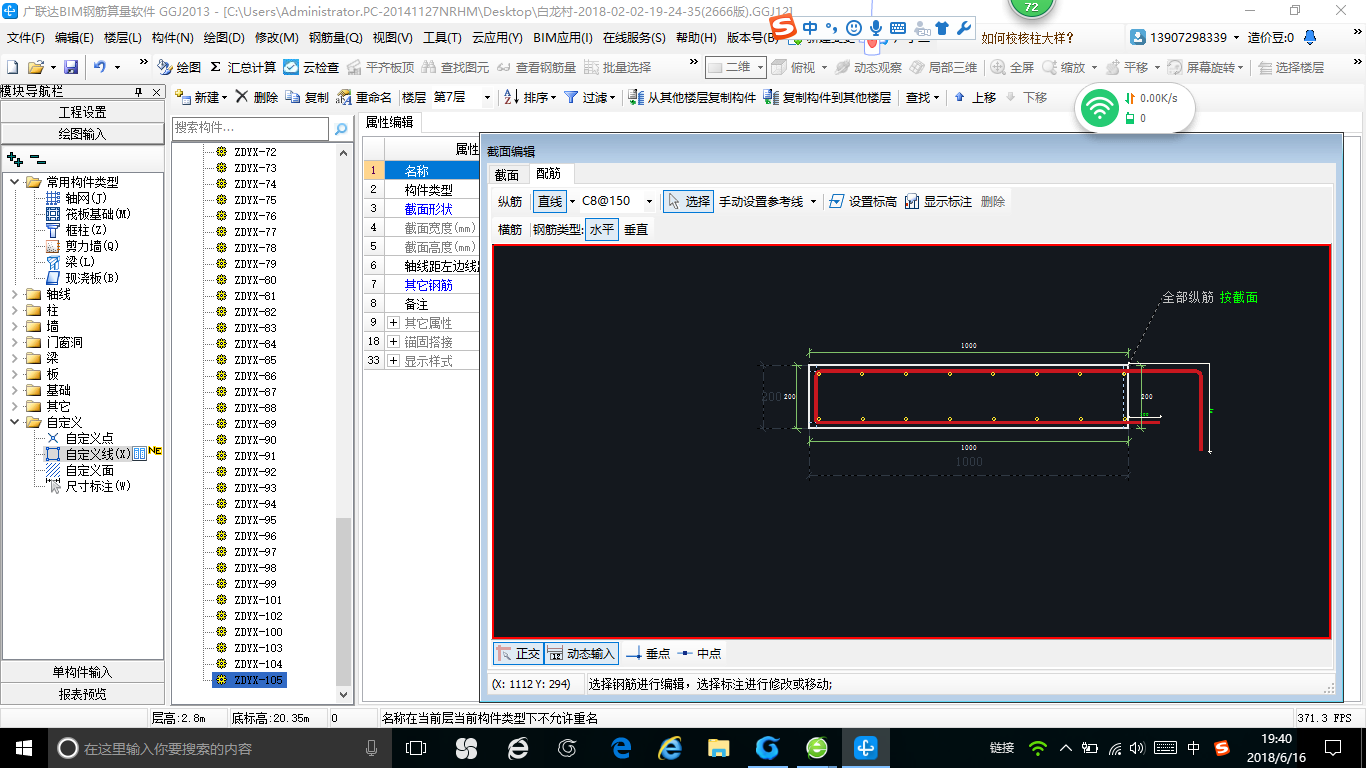Expand 其它属性 property row

coord(393,323)
